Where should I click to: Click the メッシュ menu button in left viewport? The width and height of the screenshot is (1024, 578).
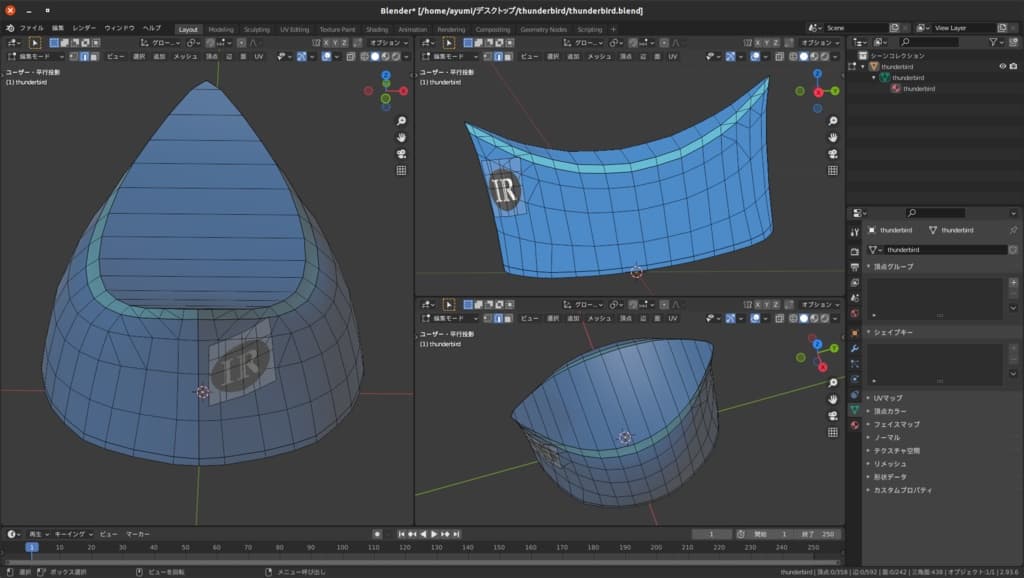pos(185,57)
